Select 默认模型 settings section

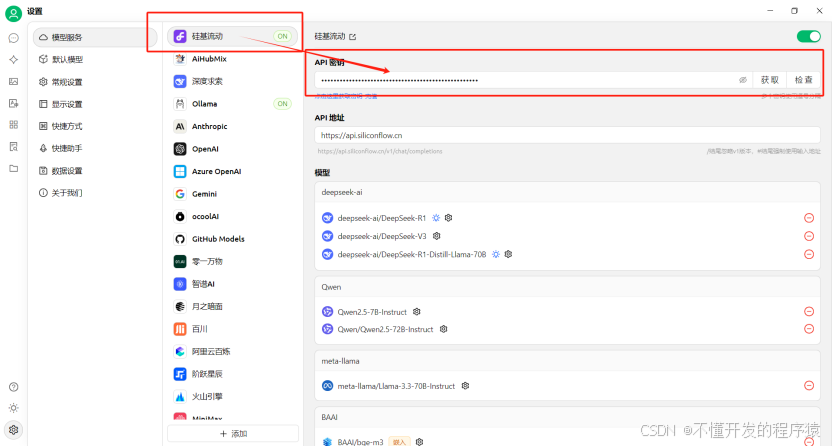point(95,59)
